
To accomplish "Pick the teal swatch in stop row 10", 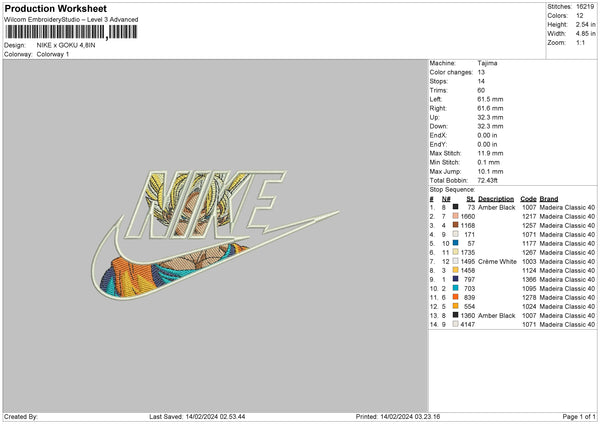I will click(455, 288).
